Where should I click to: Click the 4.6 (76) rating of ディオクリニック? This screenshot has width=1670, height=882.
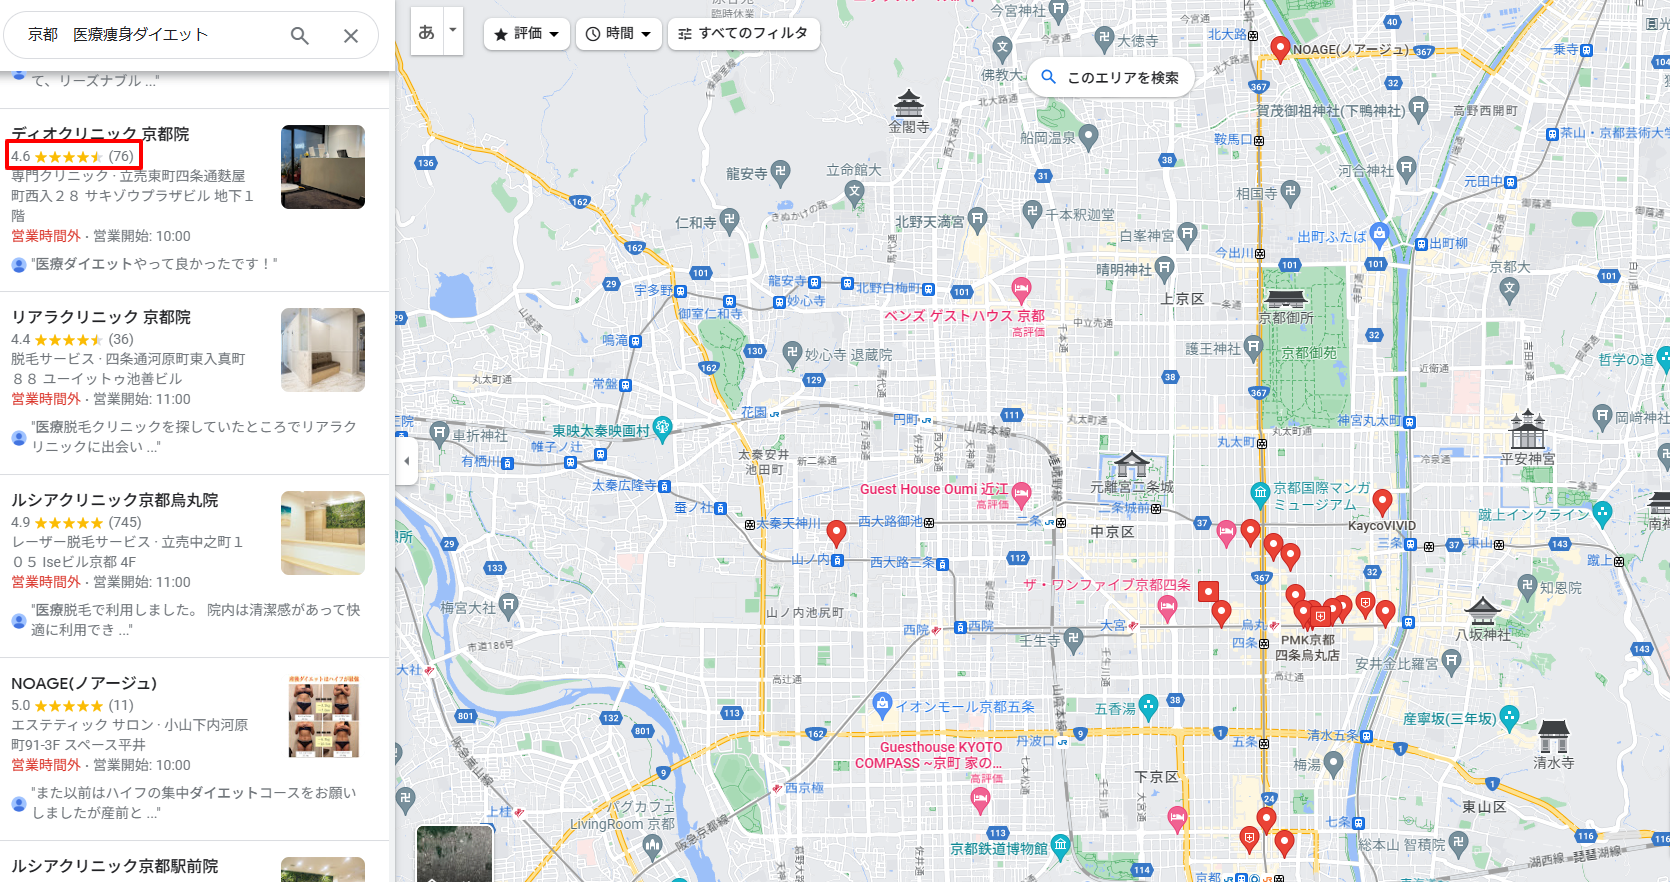[72, 156]
